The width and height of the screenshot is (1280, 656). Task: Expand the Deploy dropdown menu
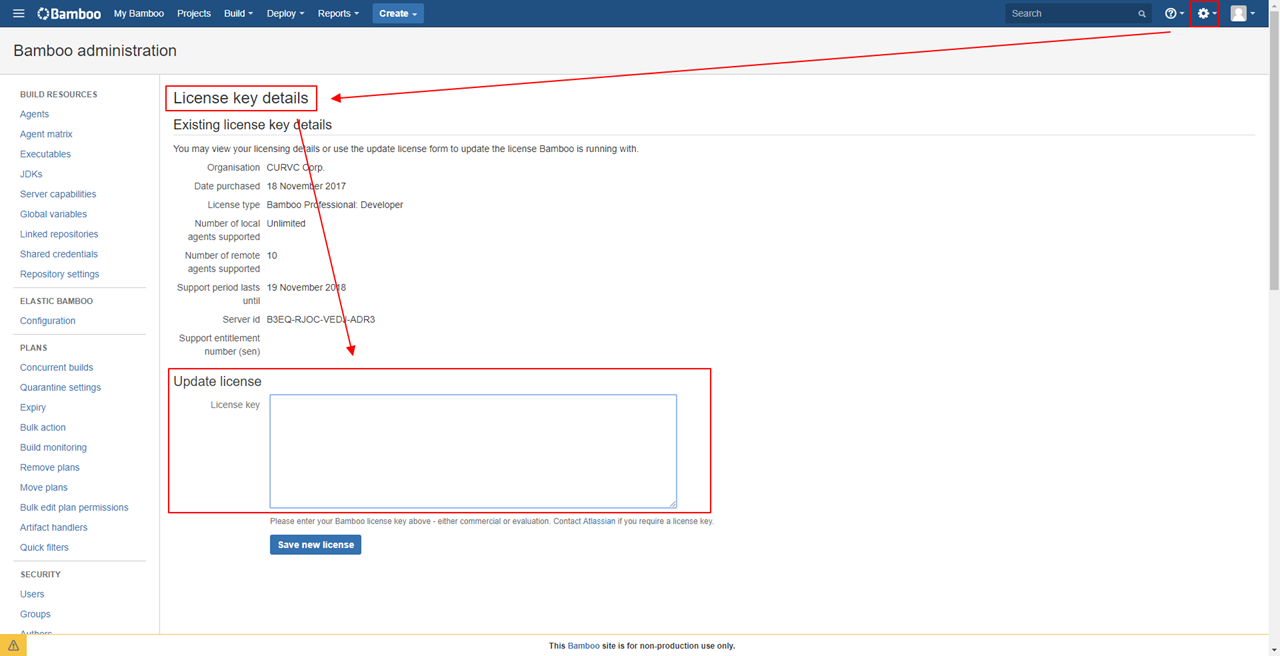coord(285,14)
